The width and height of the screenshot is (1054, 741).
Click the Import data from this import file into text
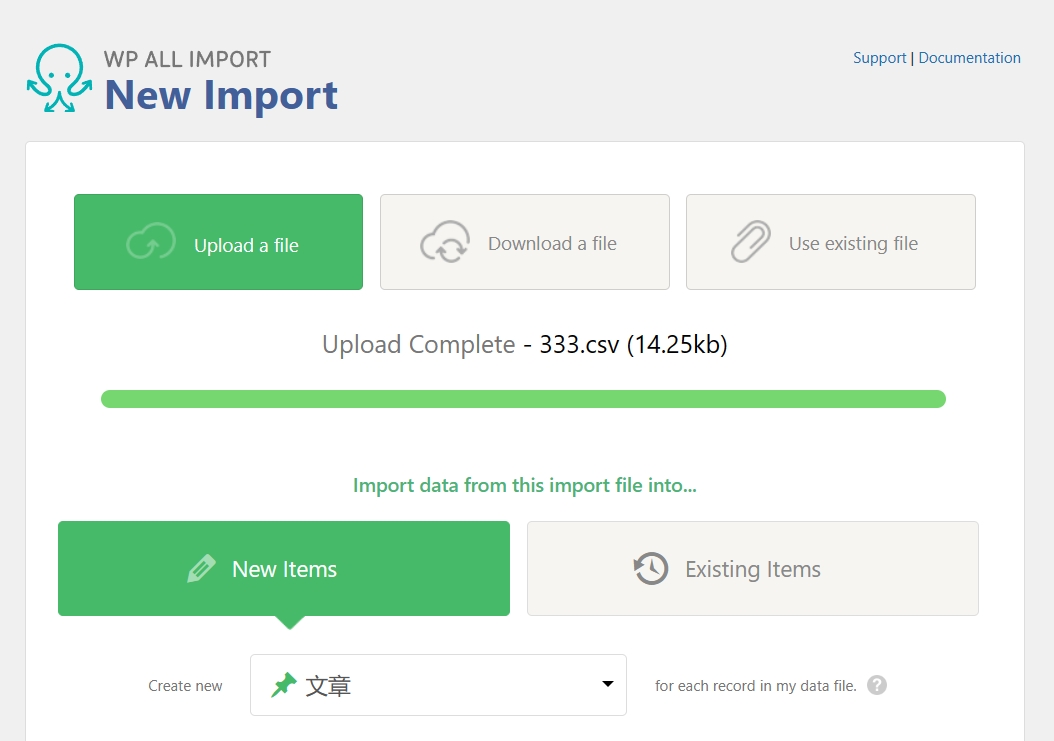tap(525, 485)
